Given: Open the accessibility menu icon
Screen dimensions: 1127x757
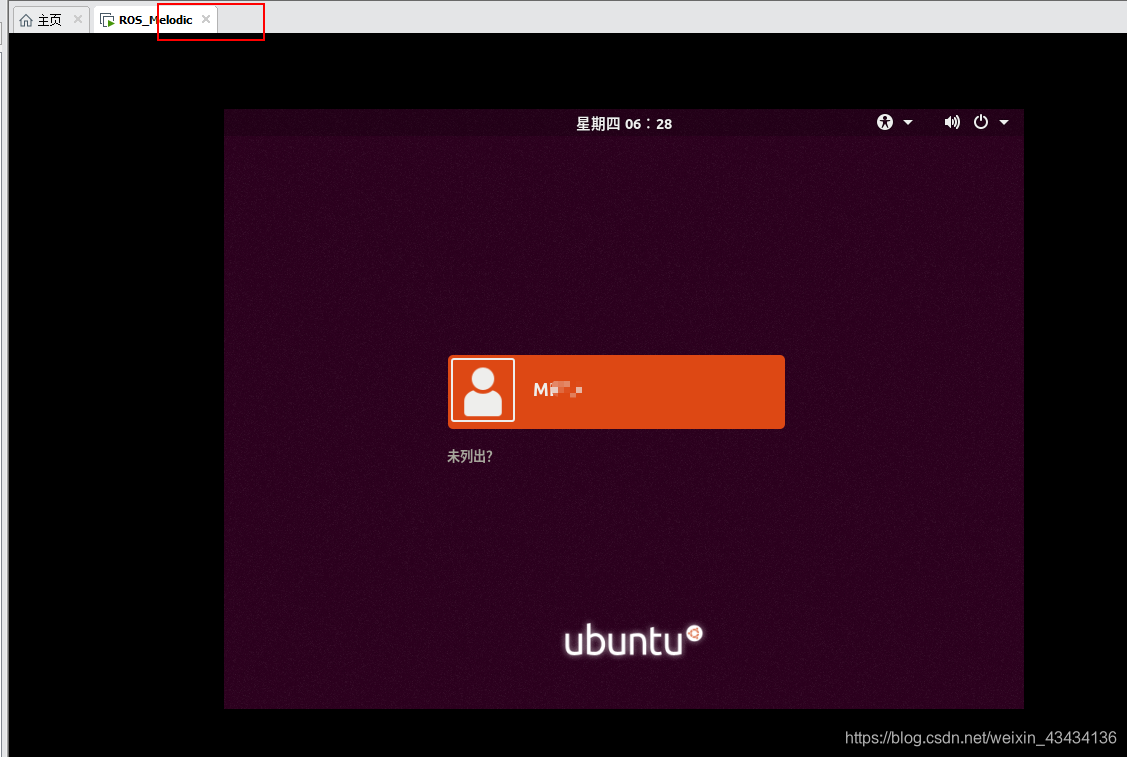Looking at the screenshot, I should pyautogui.click(x=885, y=122).
